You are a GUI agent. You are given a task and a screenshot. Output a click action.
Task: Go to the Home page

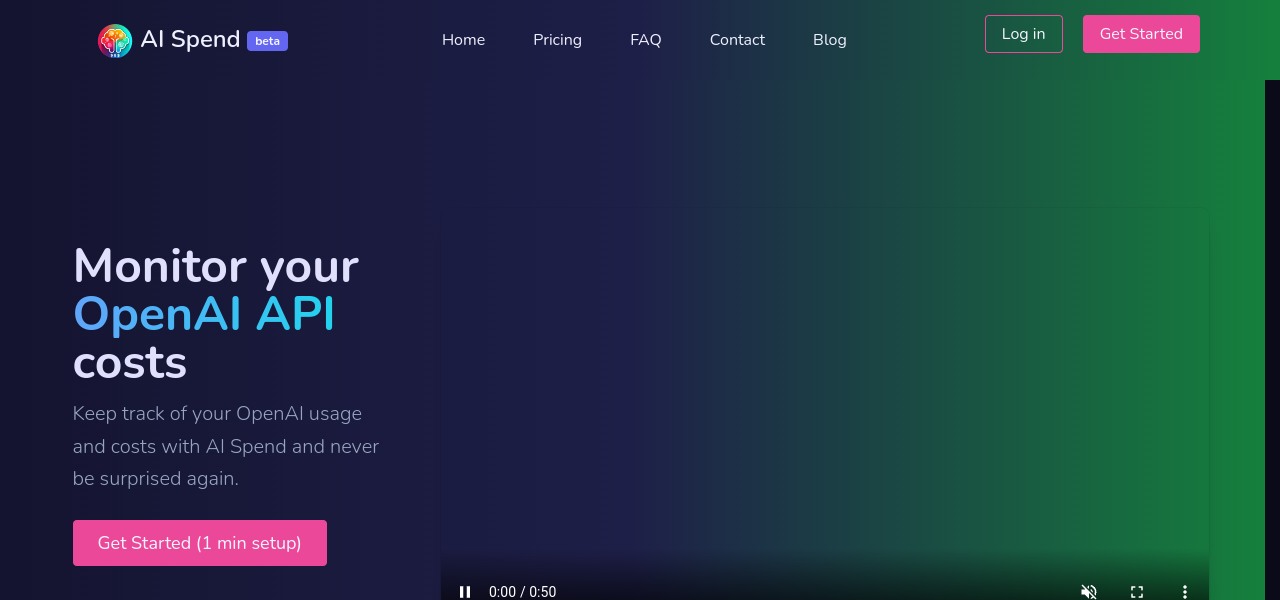tap(463, 40)
